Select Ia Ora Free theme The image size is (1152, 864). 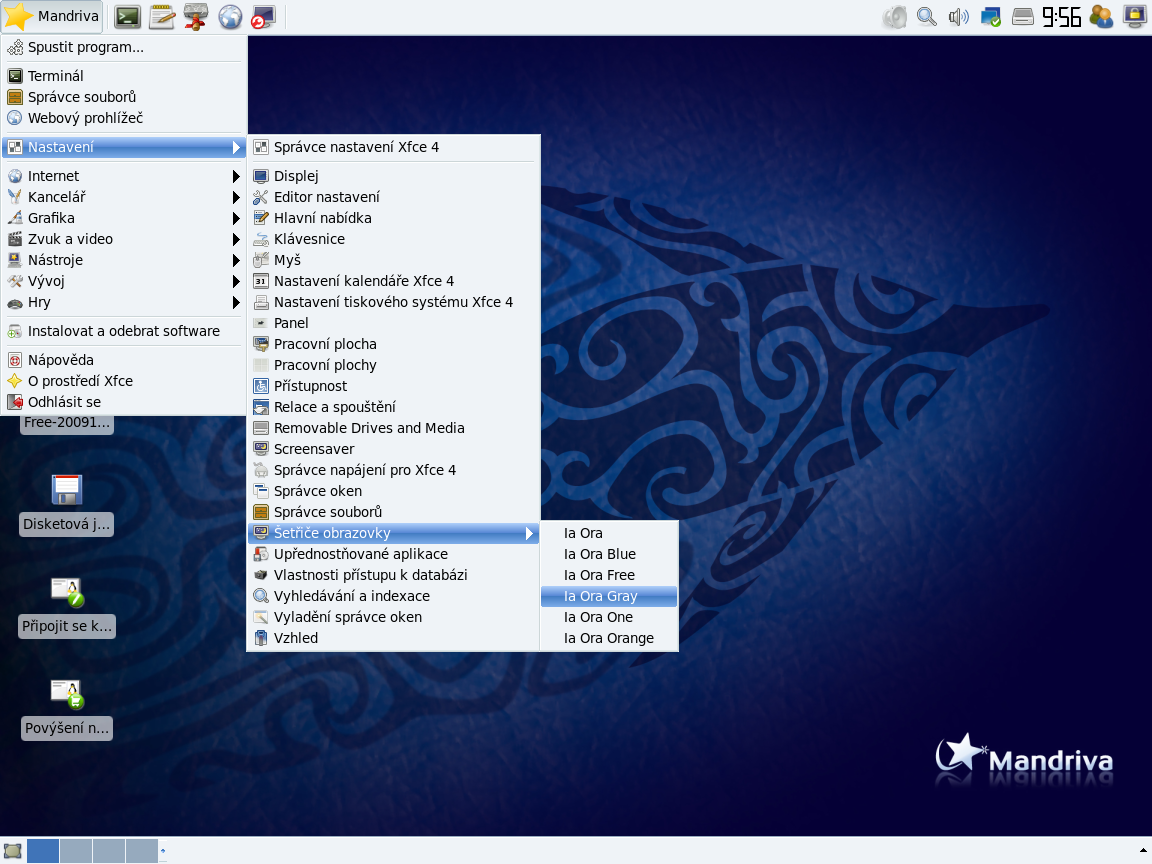609,575
